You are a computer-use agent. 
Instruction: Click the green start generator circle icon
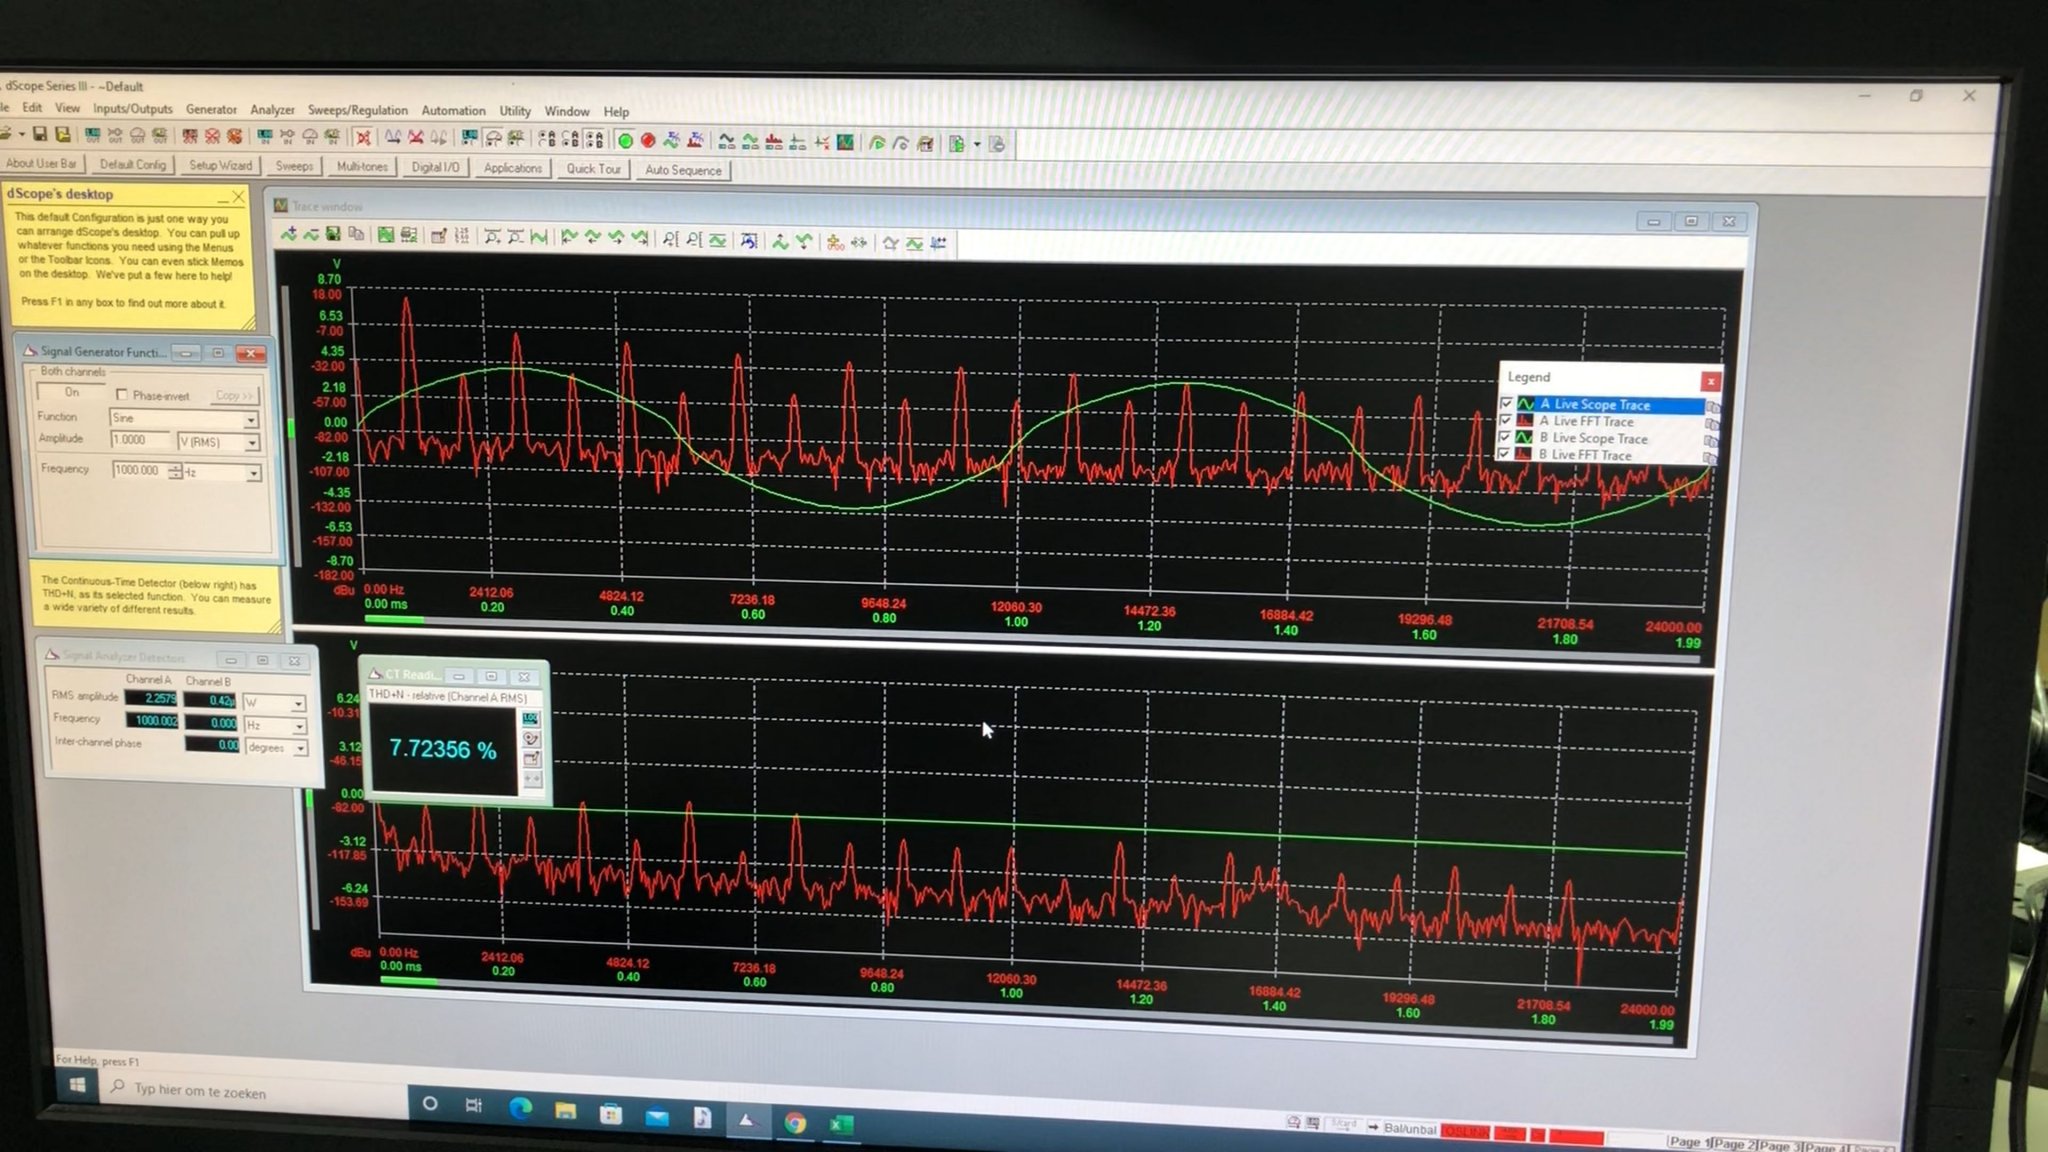click(x=625, y=141)
